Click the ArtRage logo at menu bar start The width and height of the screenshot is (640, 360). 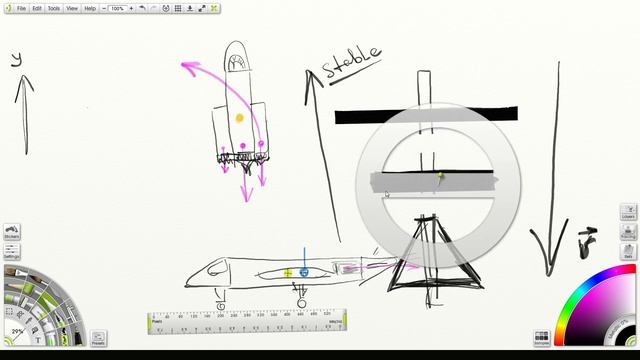[9, 8]
